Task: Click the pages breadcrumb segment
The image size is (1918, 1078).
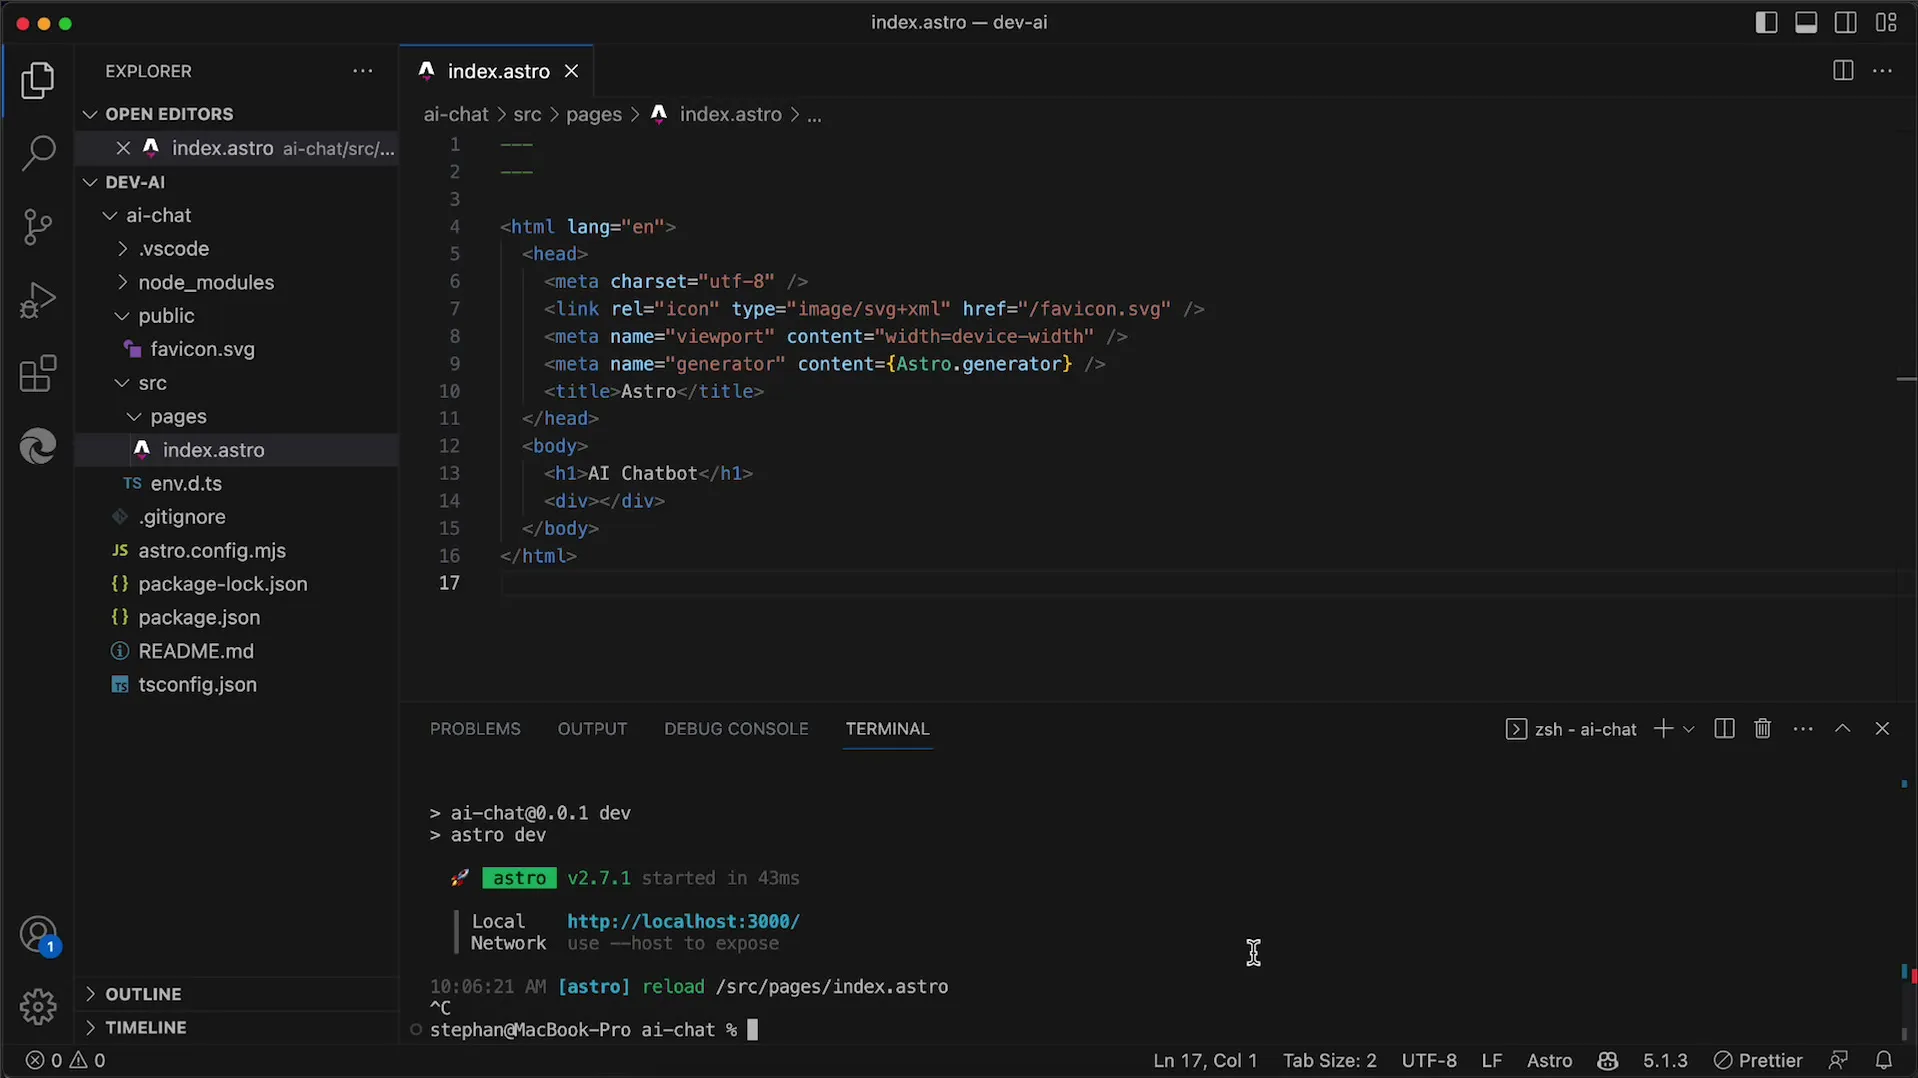Action: (593, 115)
